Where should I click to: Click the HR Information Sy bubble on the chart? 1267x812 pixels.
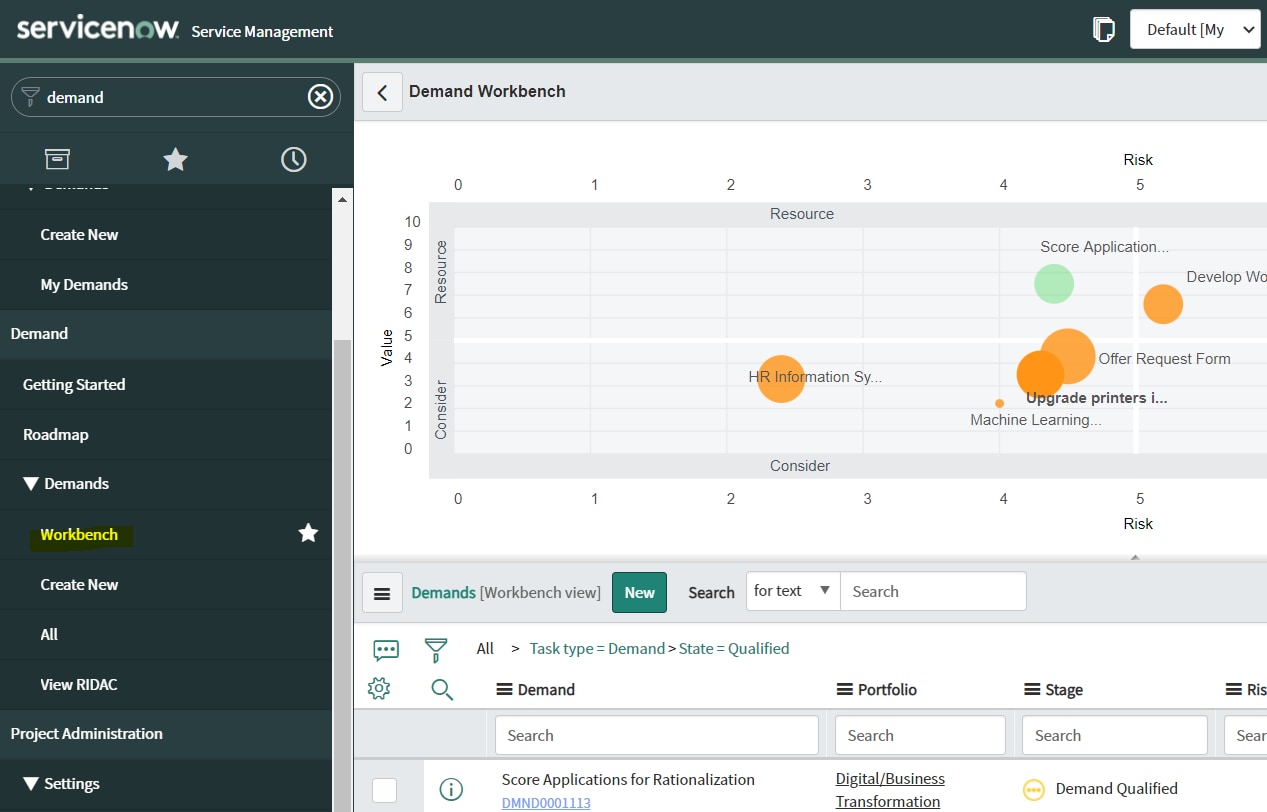pyautogui.click(x=781, y=378)
